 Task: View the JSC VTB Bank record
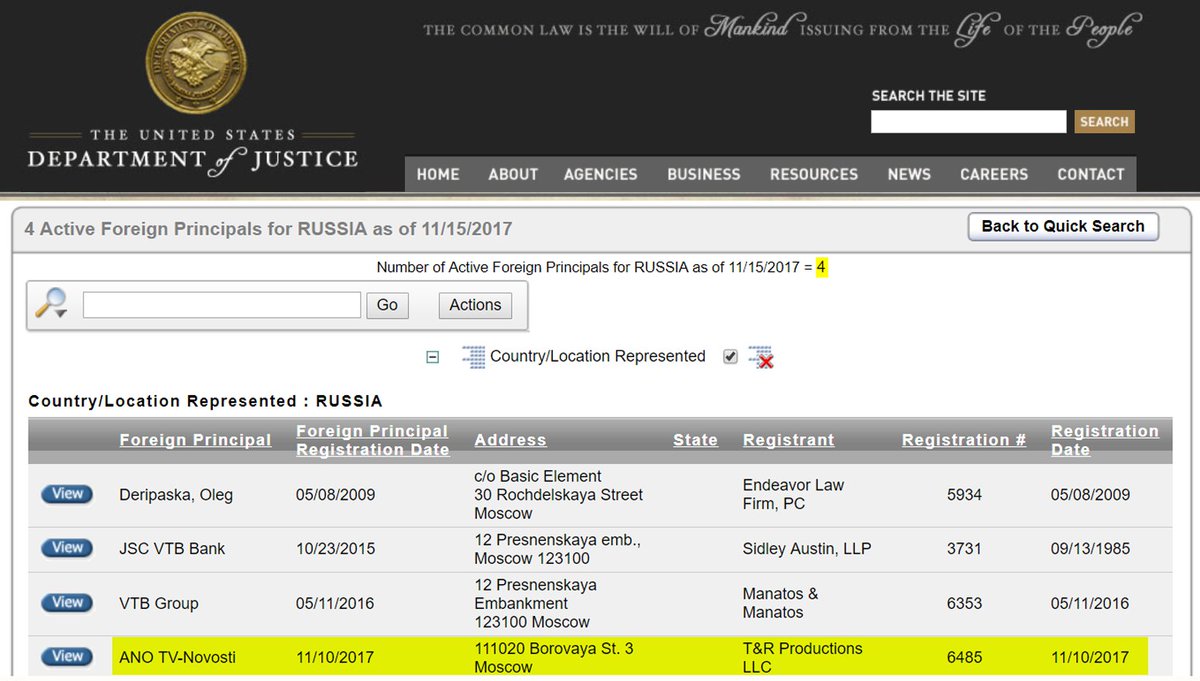tap(67, 548)
